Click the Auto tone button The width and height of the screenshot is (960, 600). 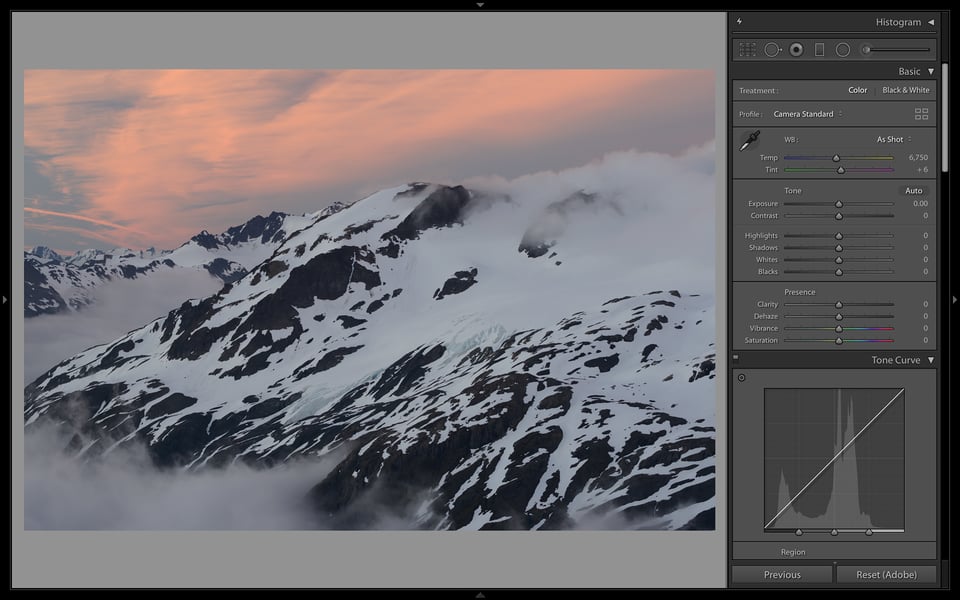click(x=913, y=191)
